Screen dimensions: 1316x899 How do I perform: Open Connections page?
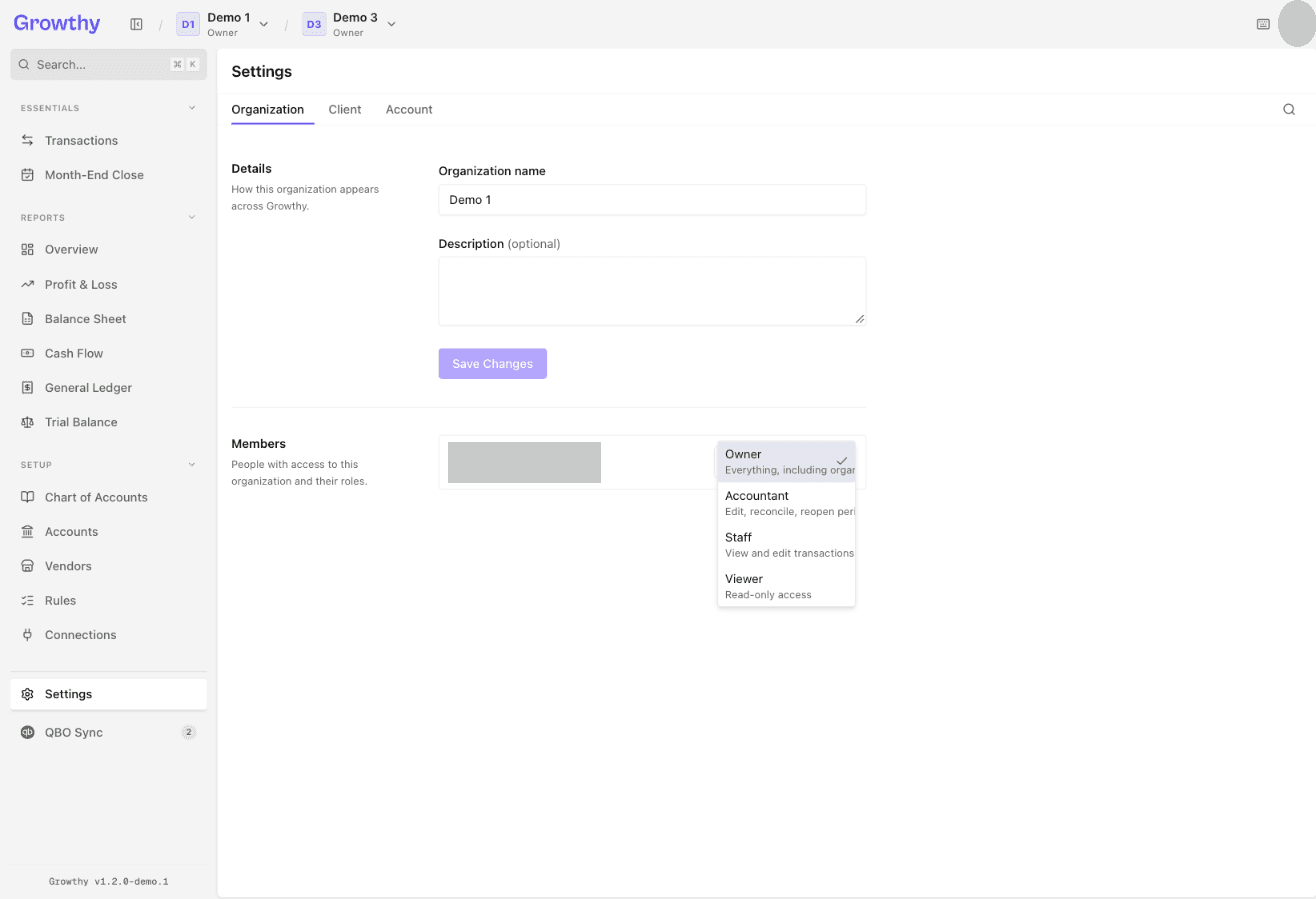109,635
